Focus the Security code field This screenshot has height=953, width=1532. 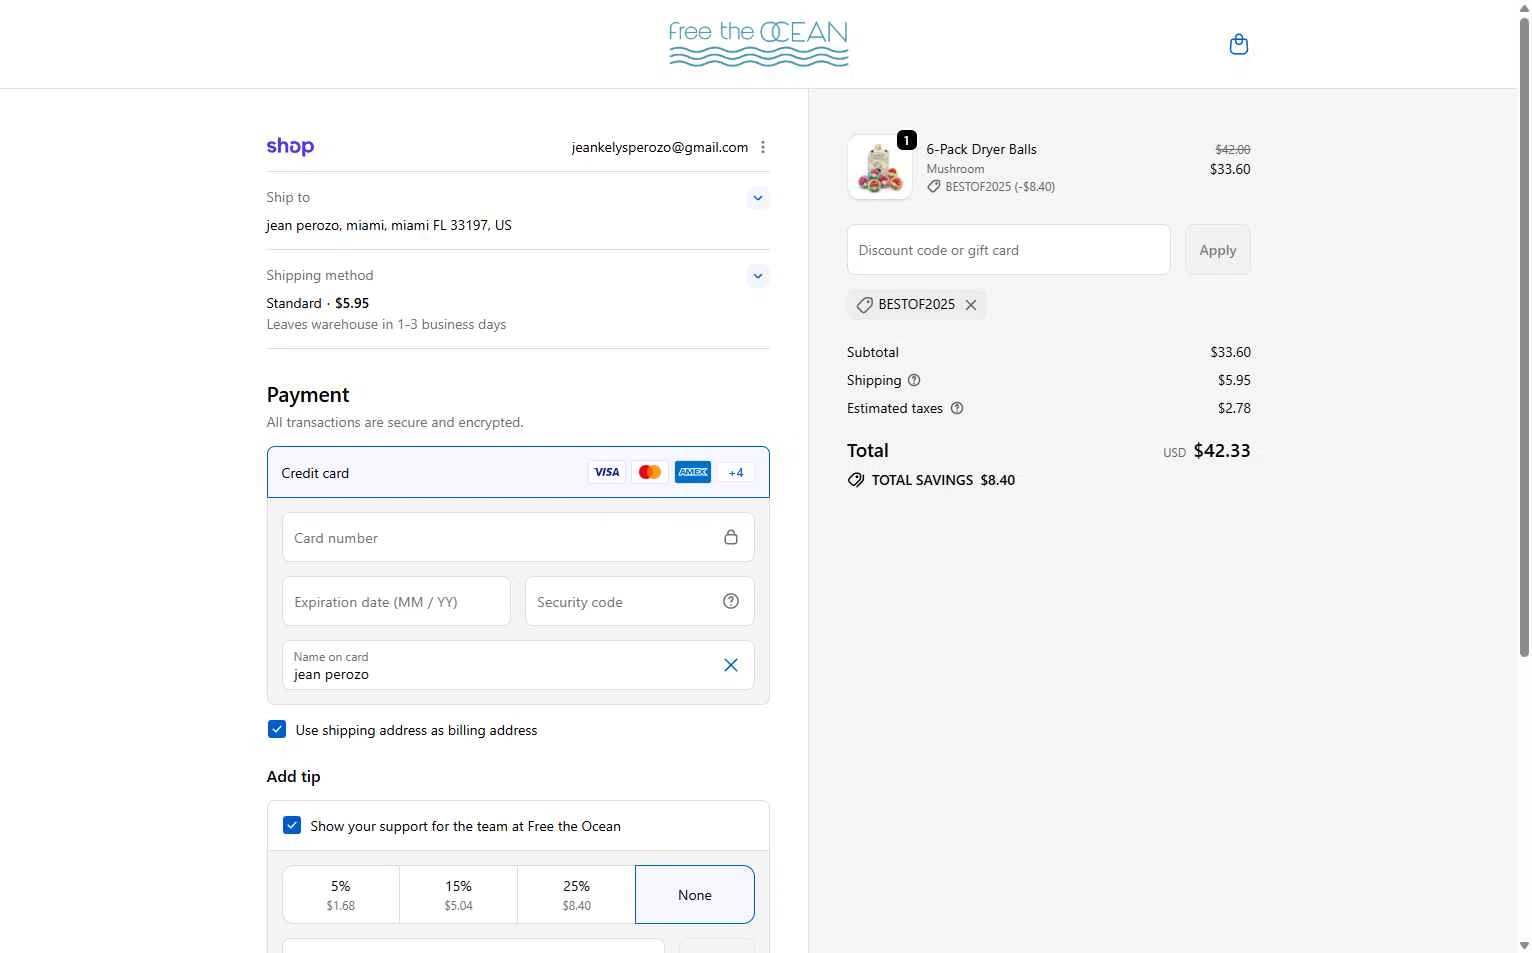[640, 602]
